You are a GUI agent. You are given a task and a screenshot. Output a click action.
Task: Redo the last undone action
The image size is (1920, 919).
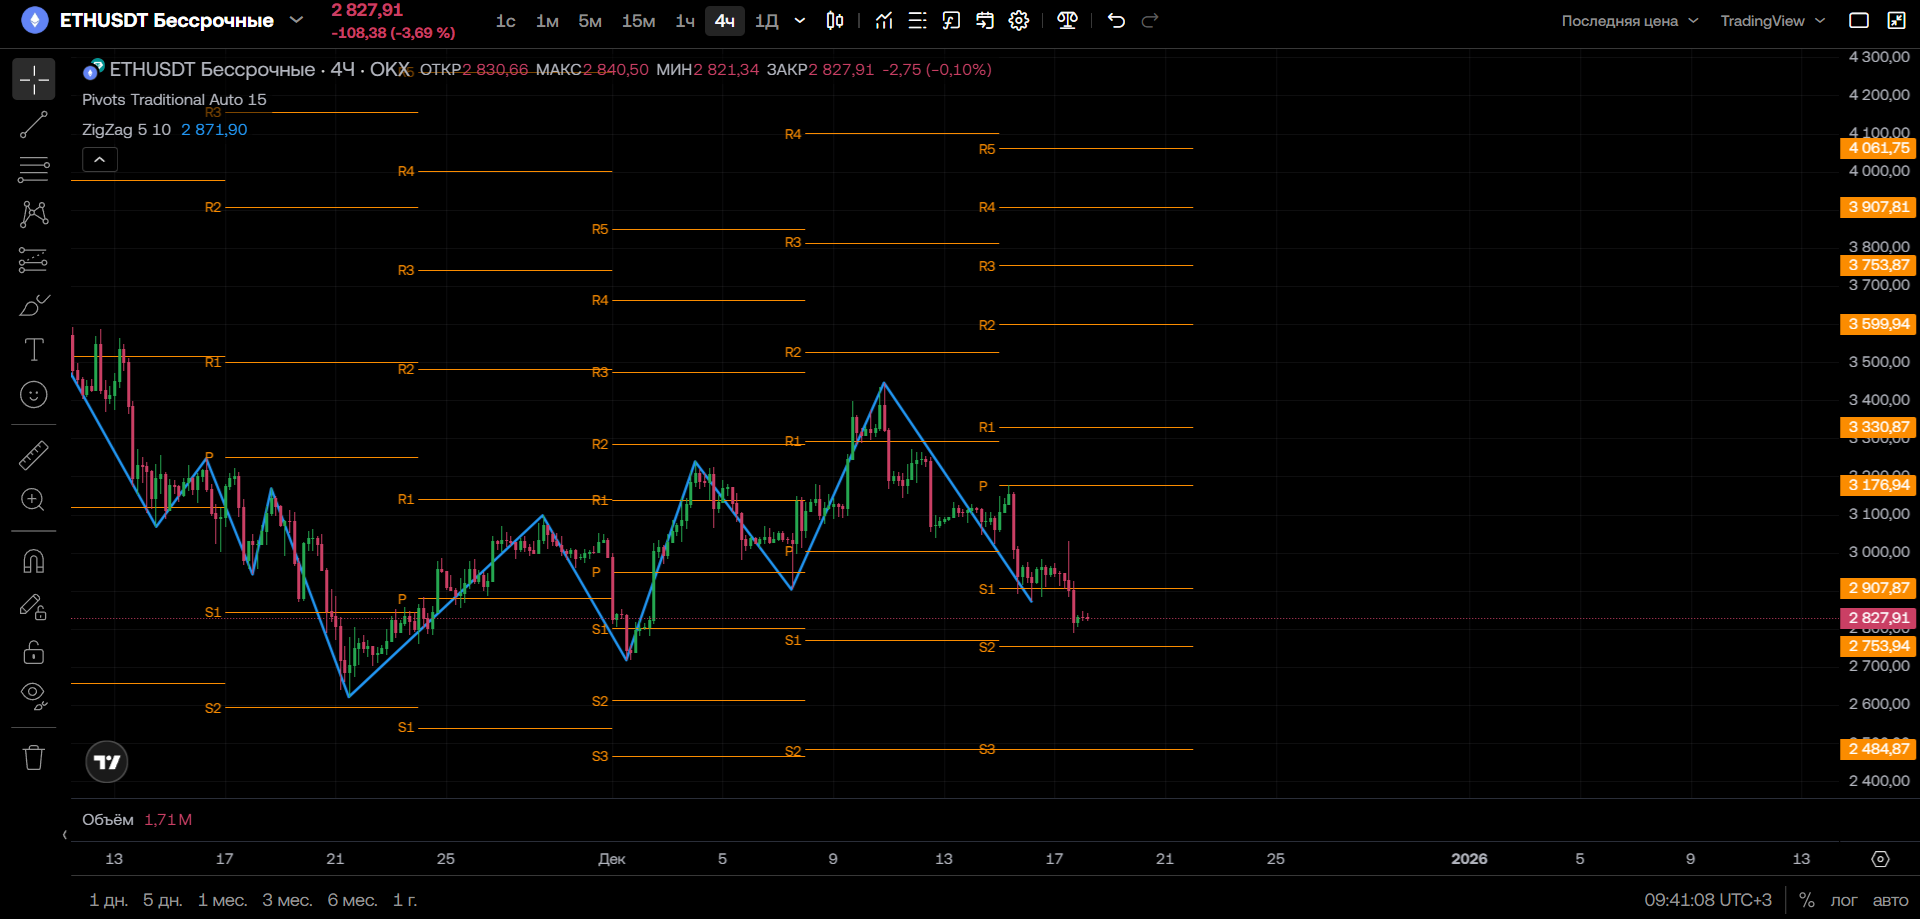(1150, 21)
